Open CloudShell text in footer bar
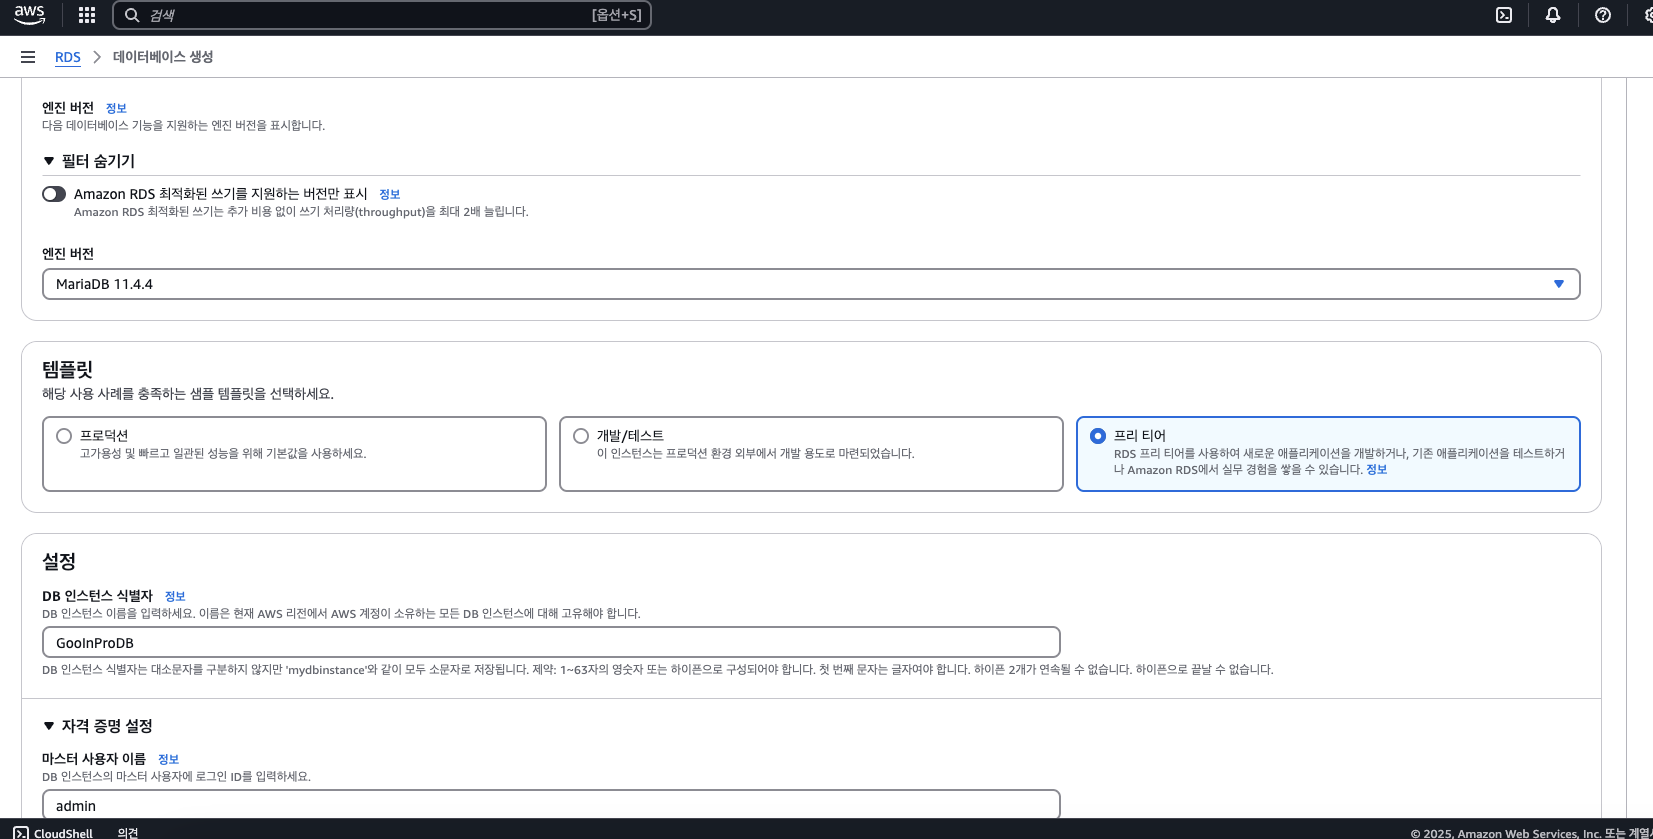The width and height of the screenshot is (1653, 839). click(63, 833)
